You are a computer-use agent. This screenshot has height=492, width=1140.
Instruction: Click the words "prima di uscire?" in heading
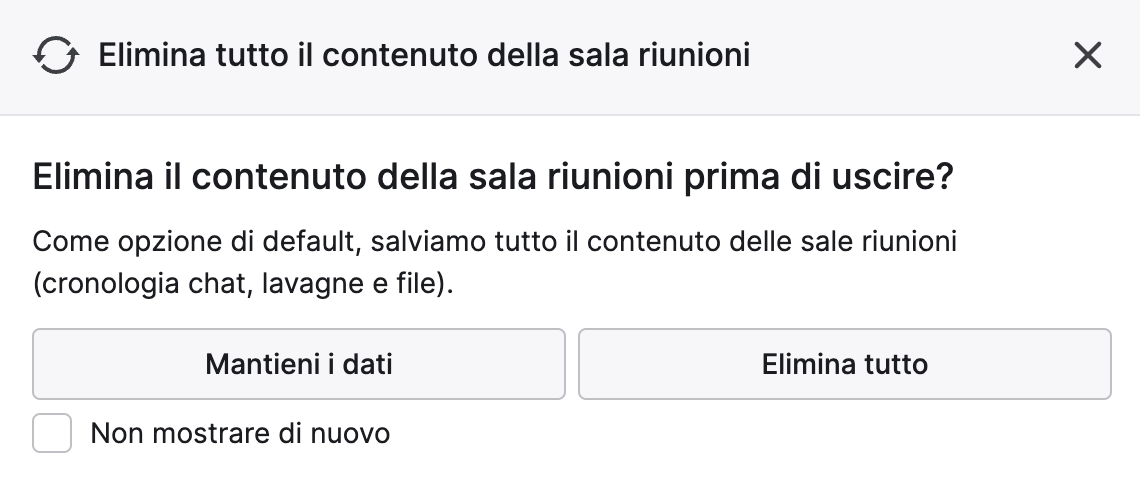(819, 177)
